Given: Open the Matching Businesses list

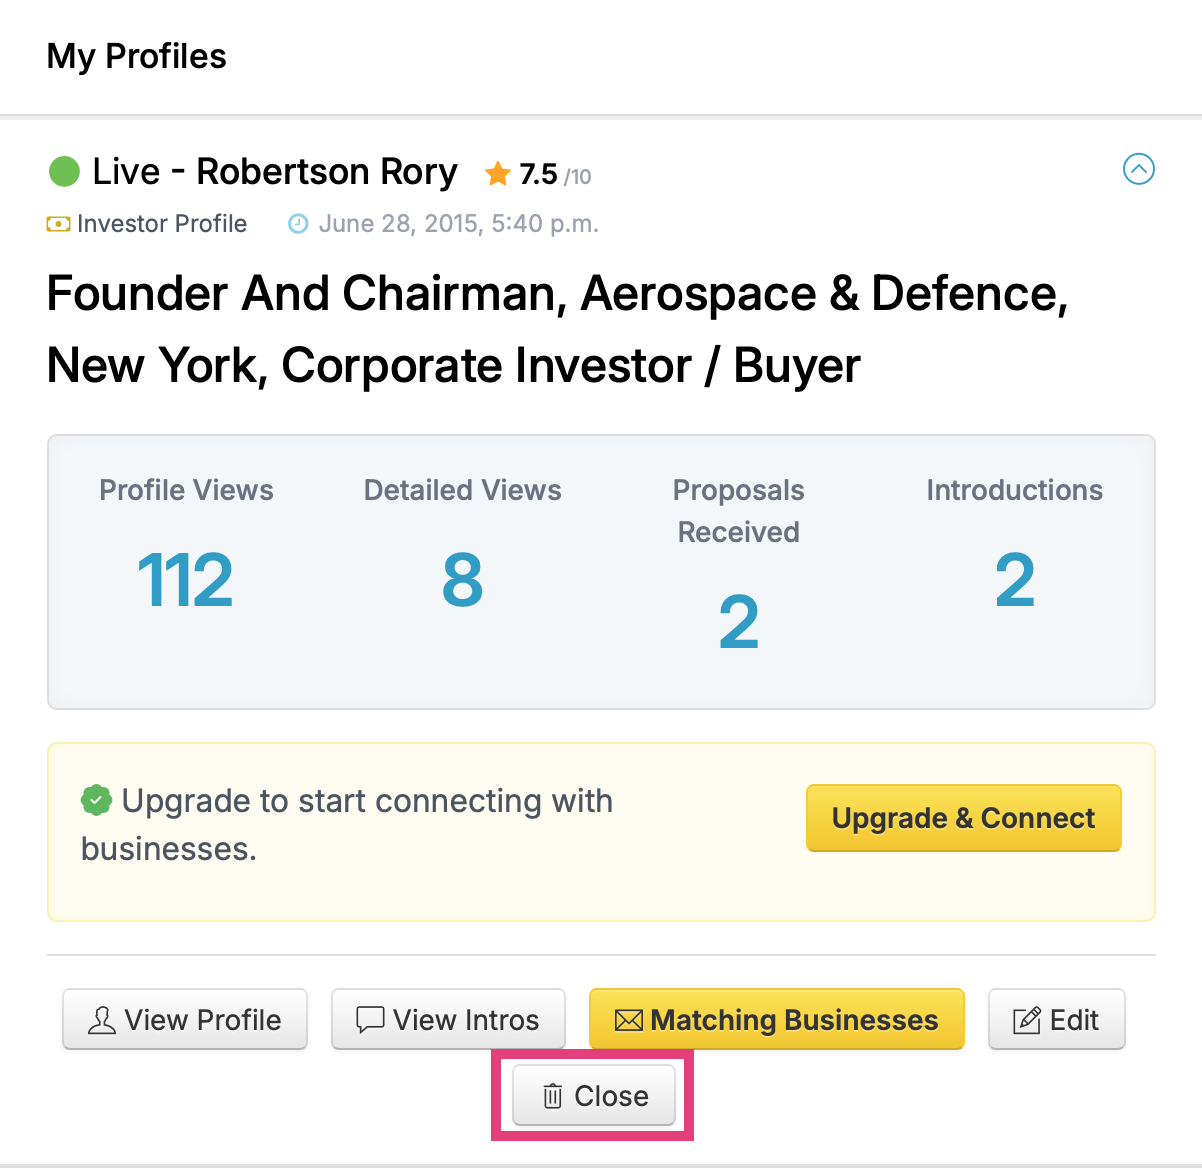Looking at the screenshot, I should tap(777, 1019).
